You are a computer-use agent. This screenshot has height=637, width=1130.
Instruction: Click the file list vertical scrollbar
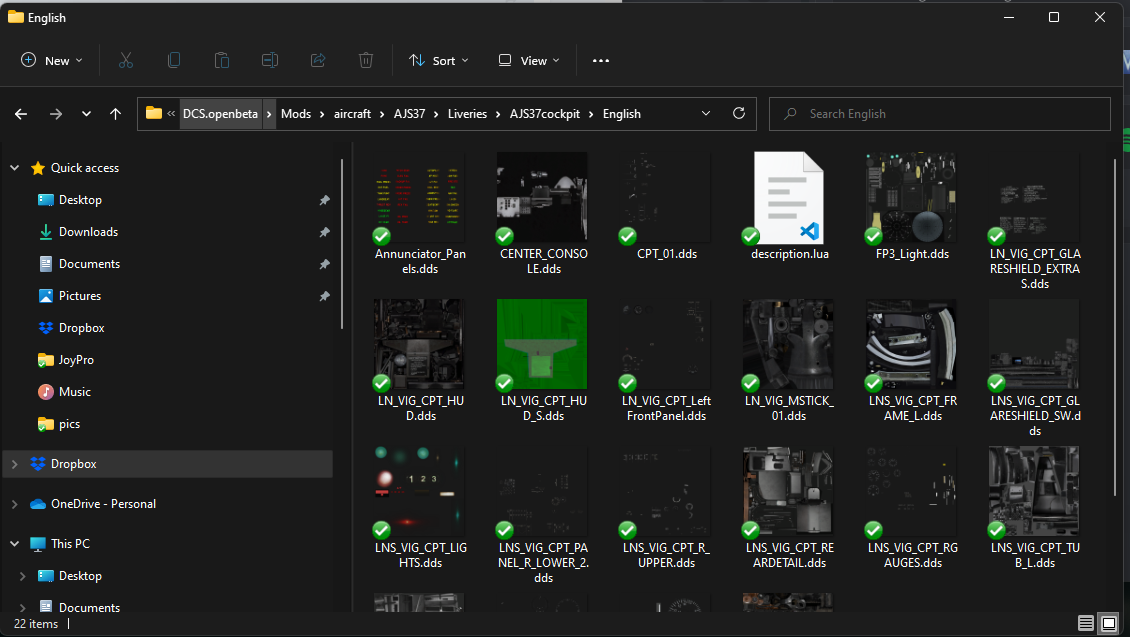(x=1115, y=328)
